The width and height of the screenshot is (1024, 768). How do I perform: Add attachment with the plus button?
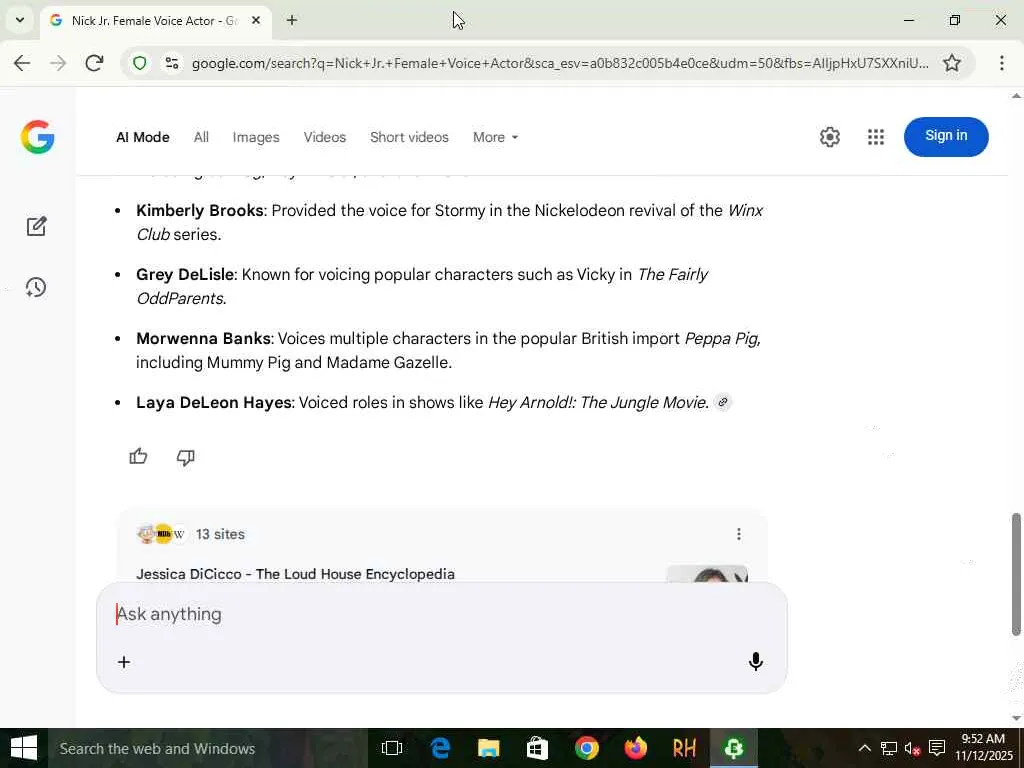click(123, 662)
